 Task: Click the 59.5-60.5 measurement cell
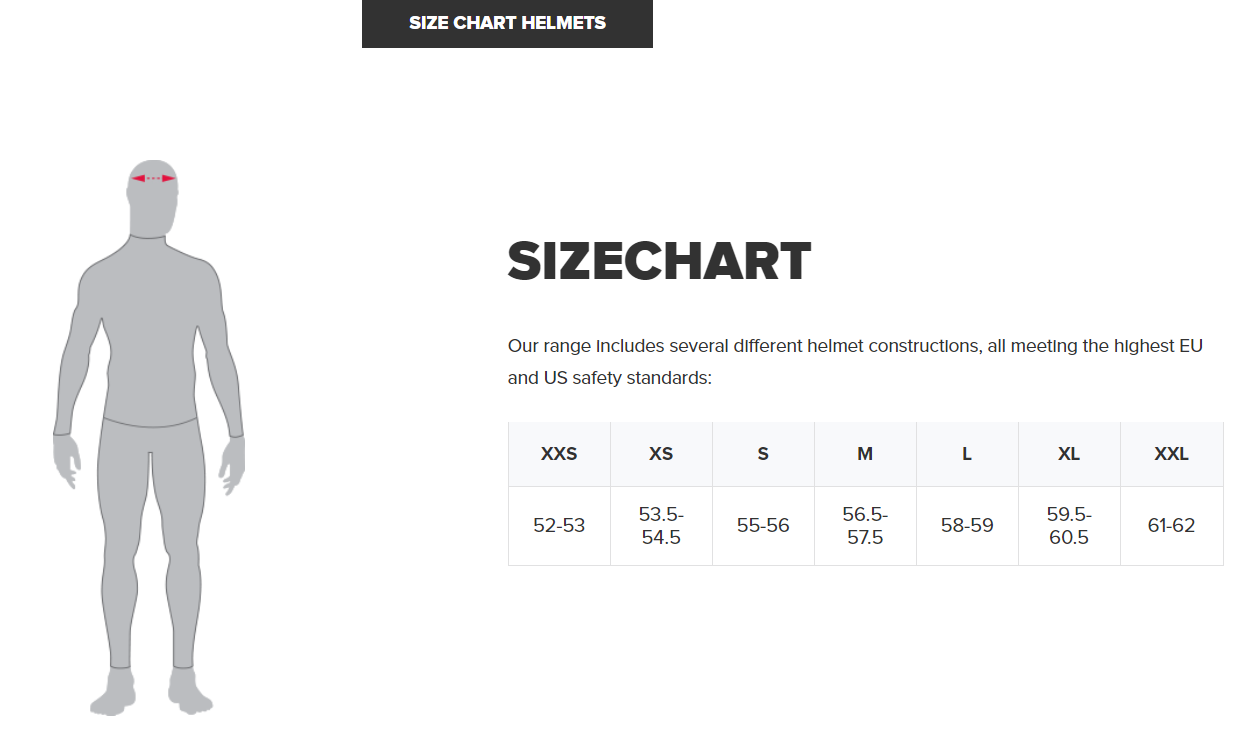tap(1069, 525)
